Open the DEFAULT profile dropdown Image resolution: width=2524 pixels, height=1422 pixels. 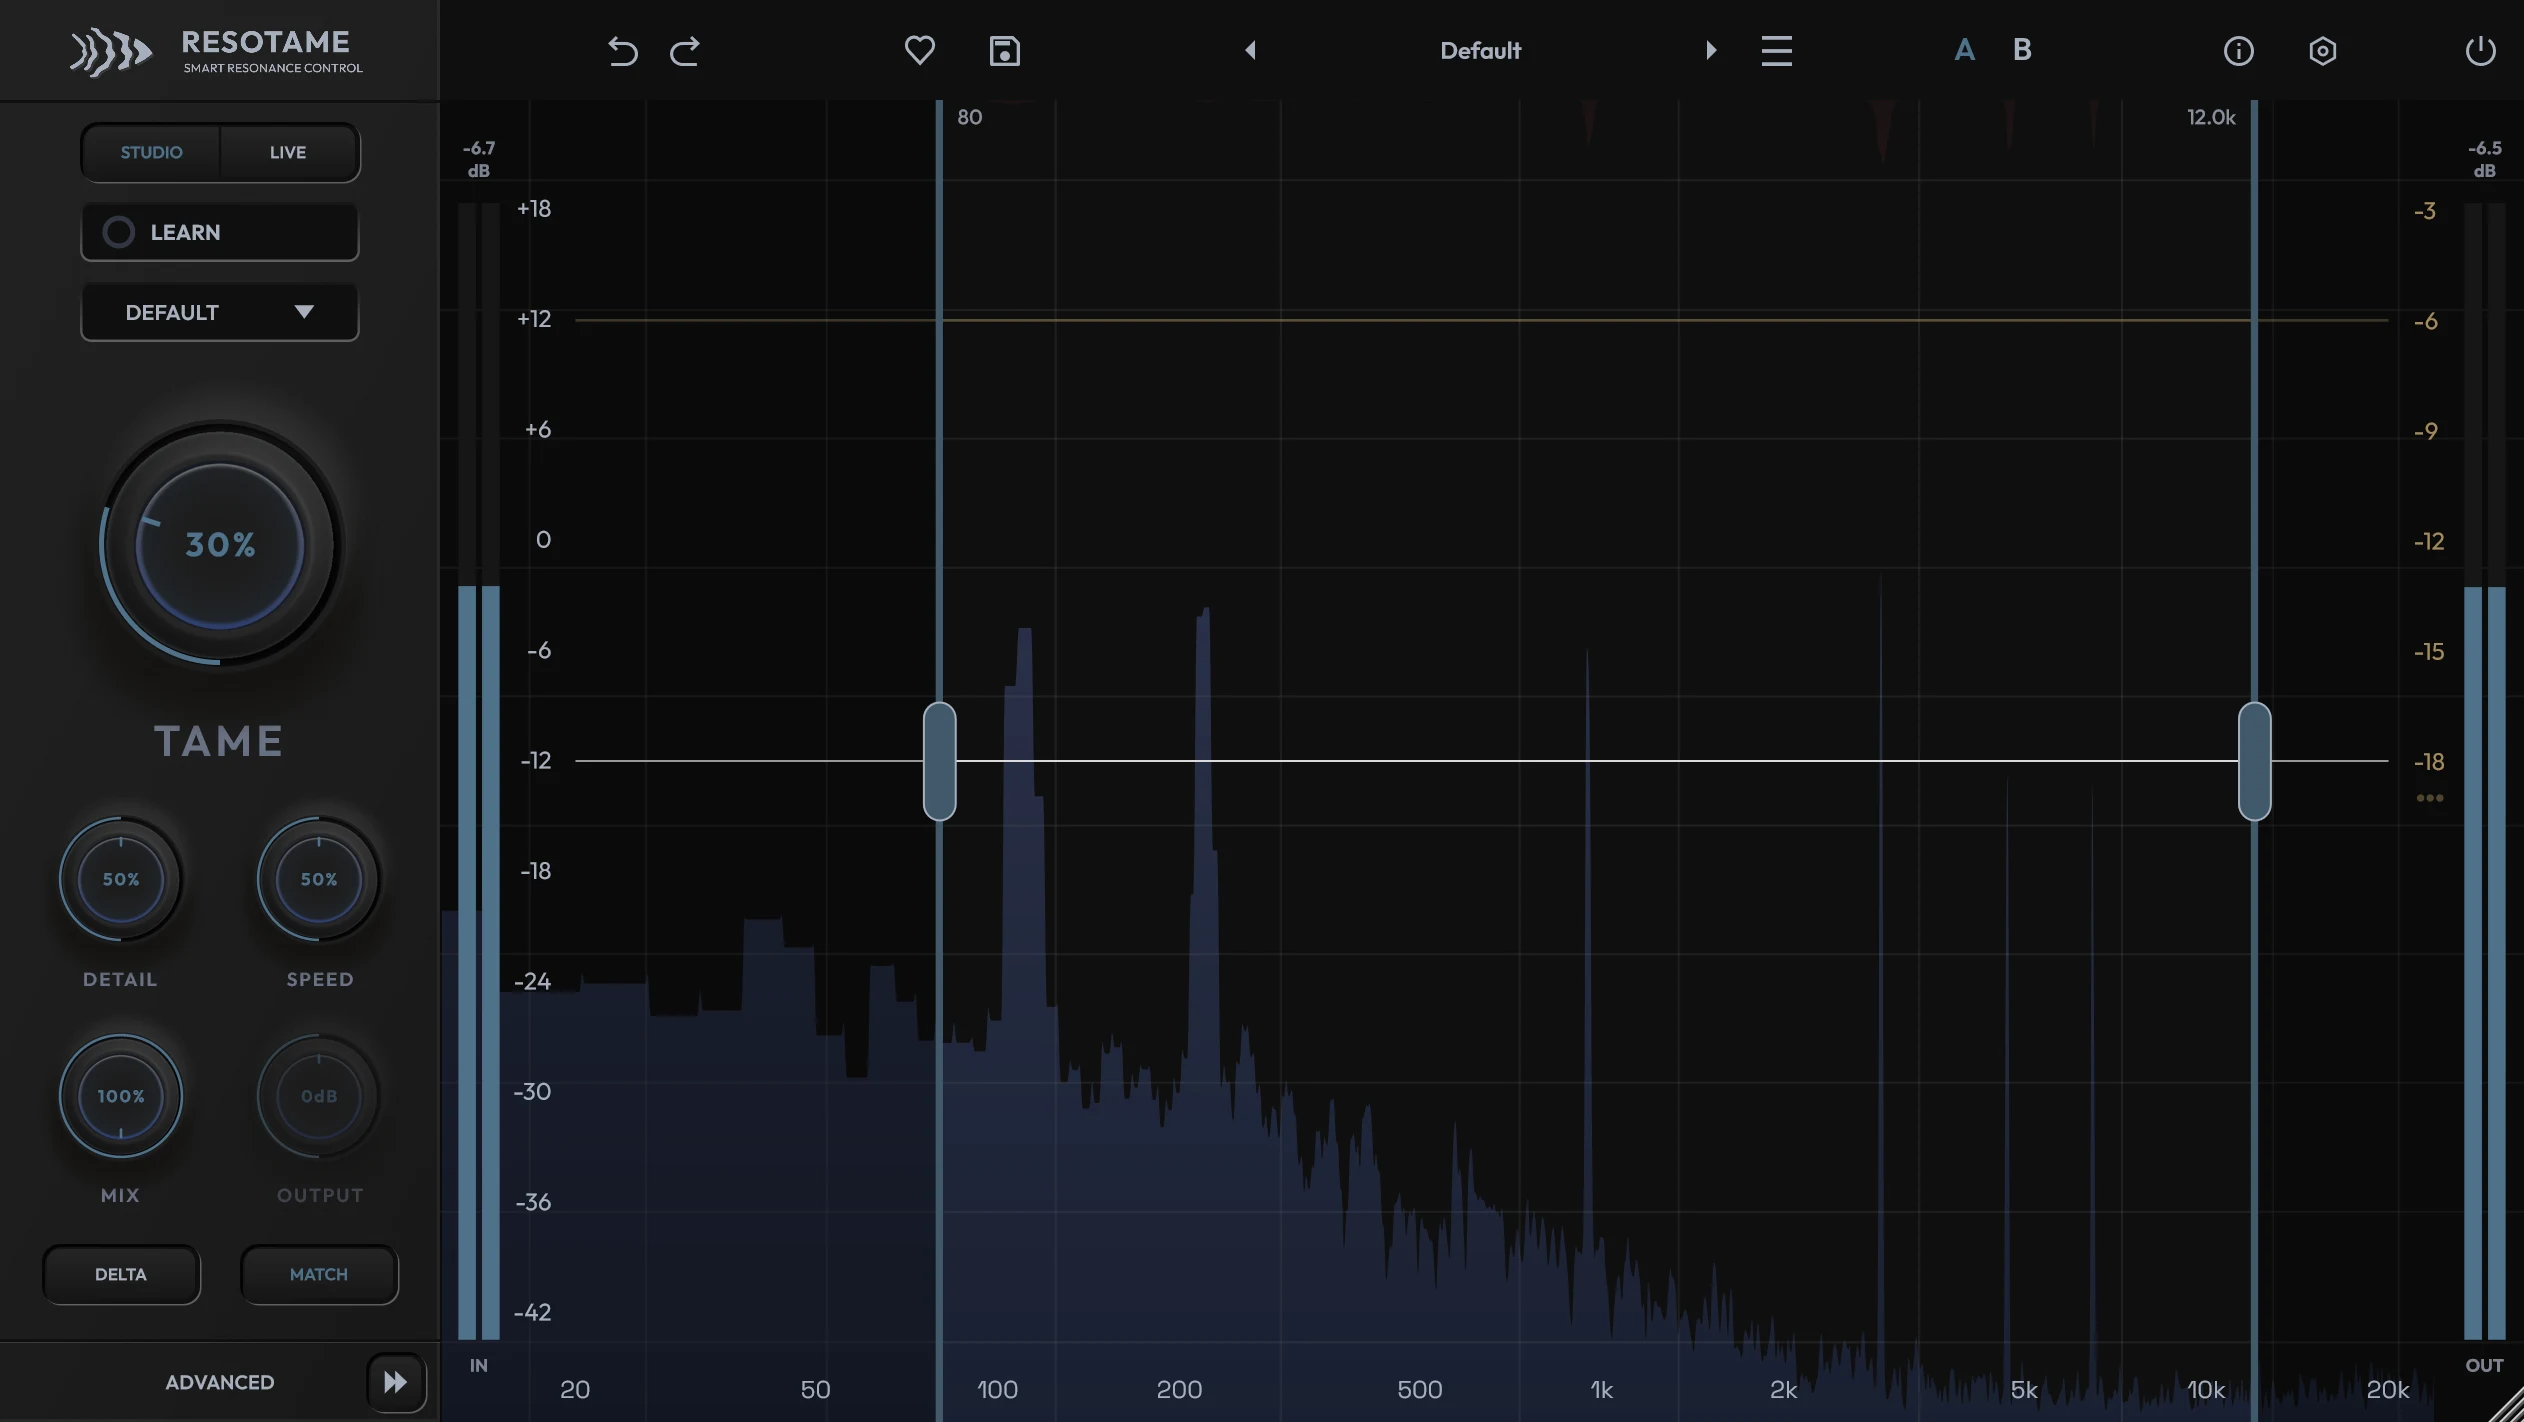[x=219, y=312]
